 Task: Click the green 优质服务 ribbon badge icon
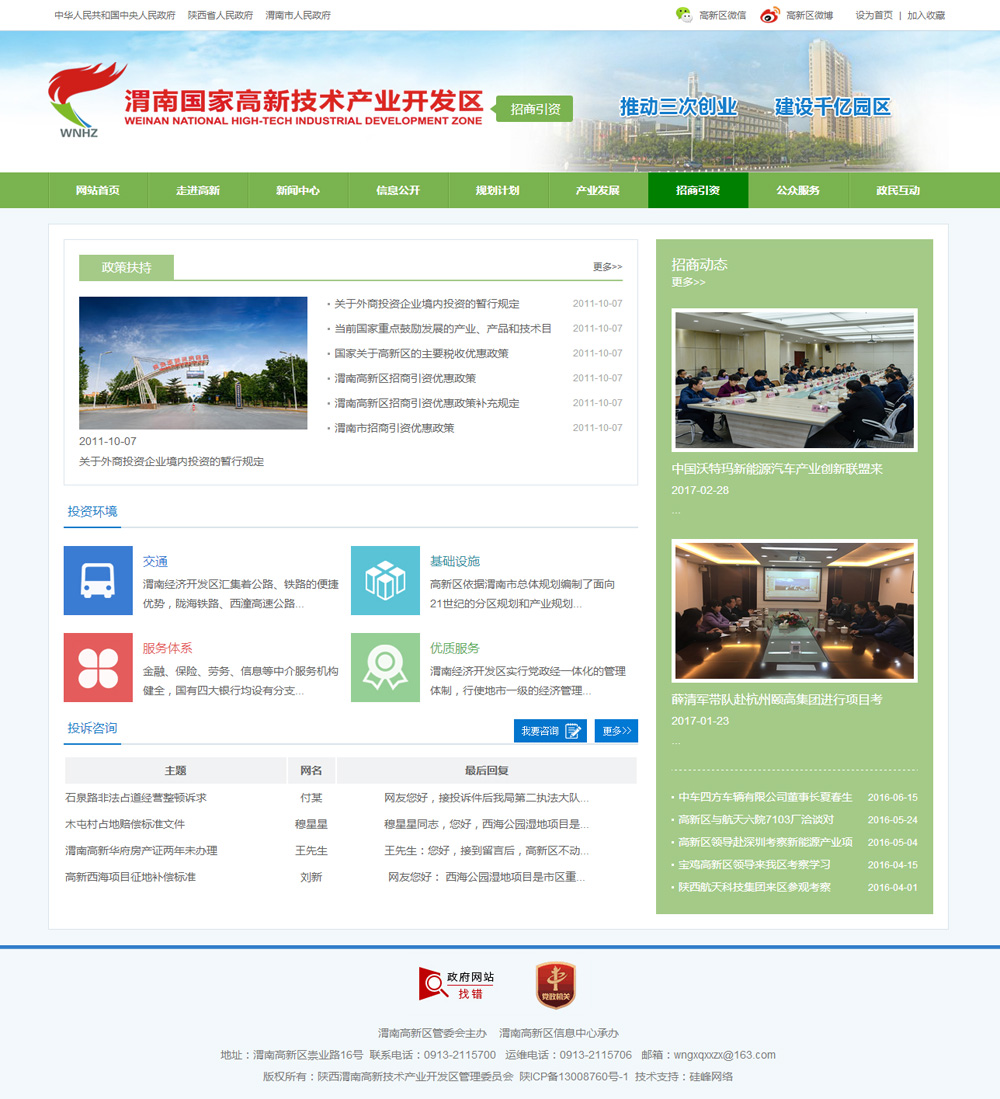[x=385, y=667]
